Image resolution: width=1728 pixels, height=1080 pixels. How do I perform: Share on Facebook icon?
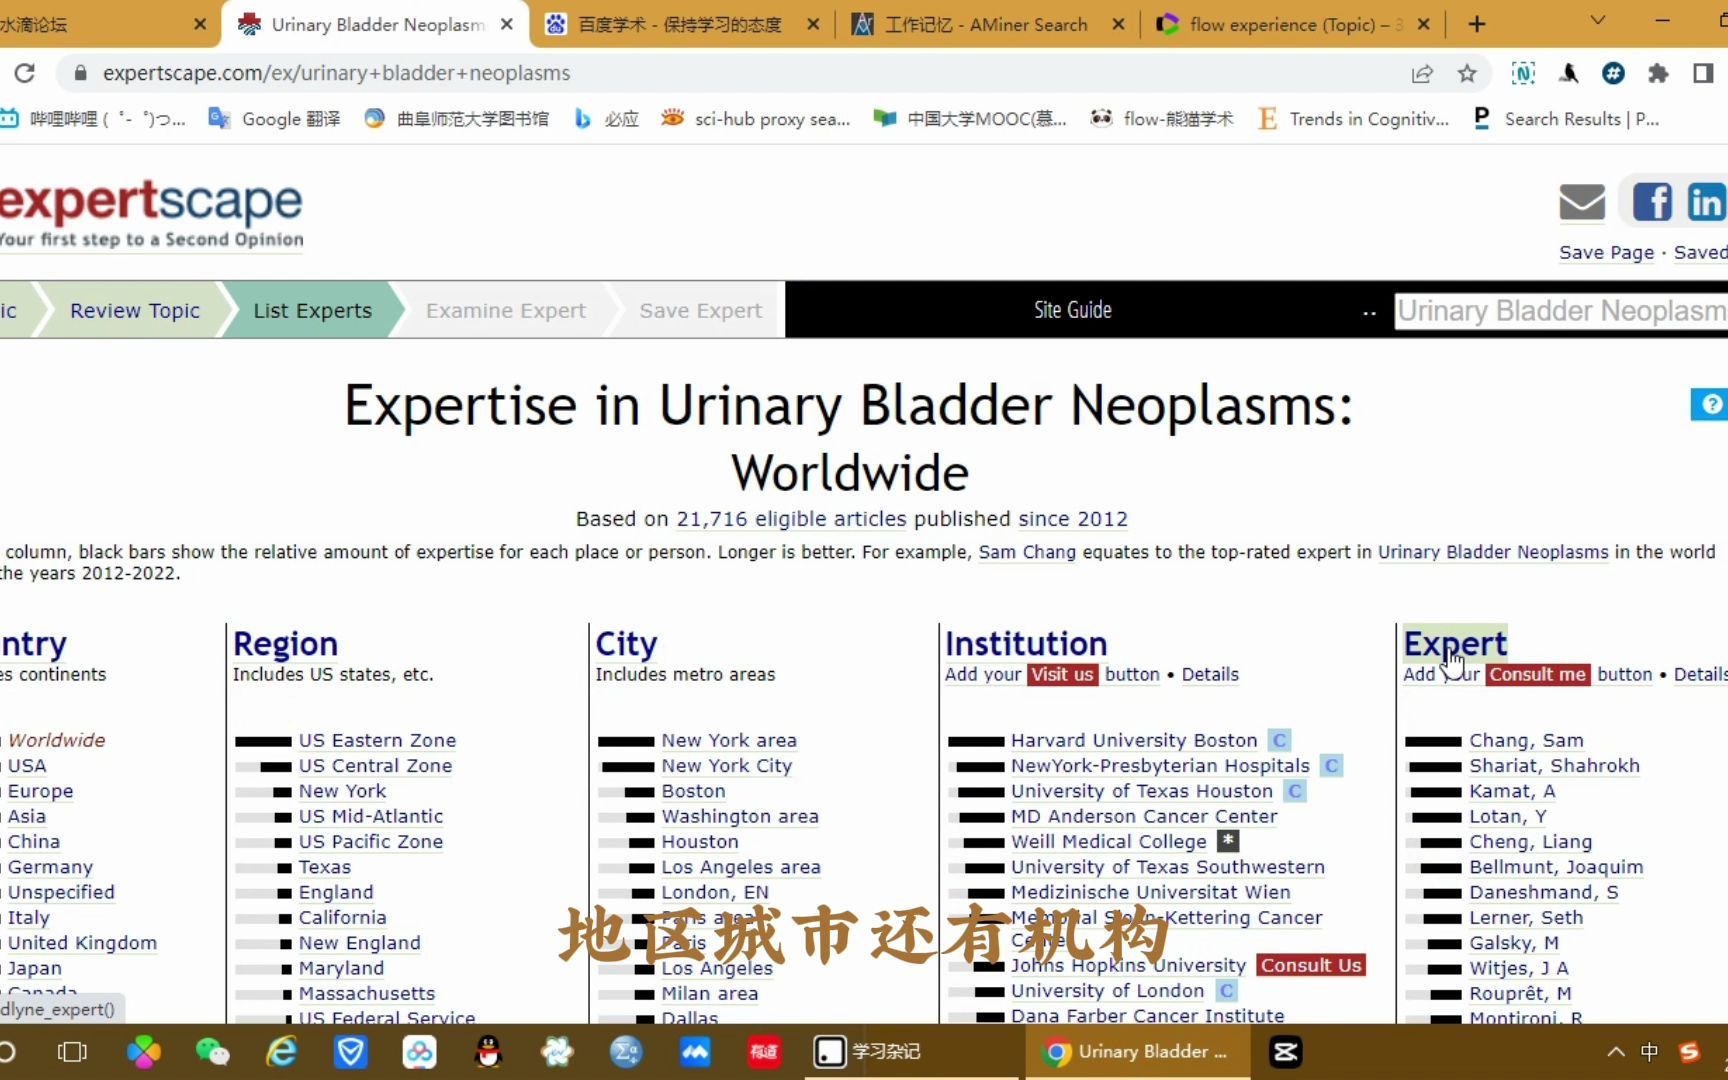pos(1652,202)
